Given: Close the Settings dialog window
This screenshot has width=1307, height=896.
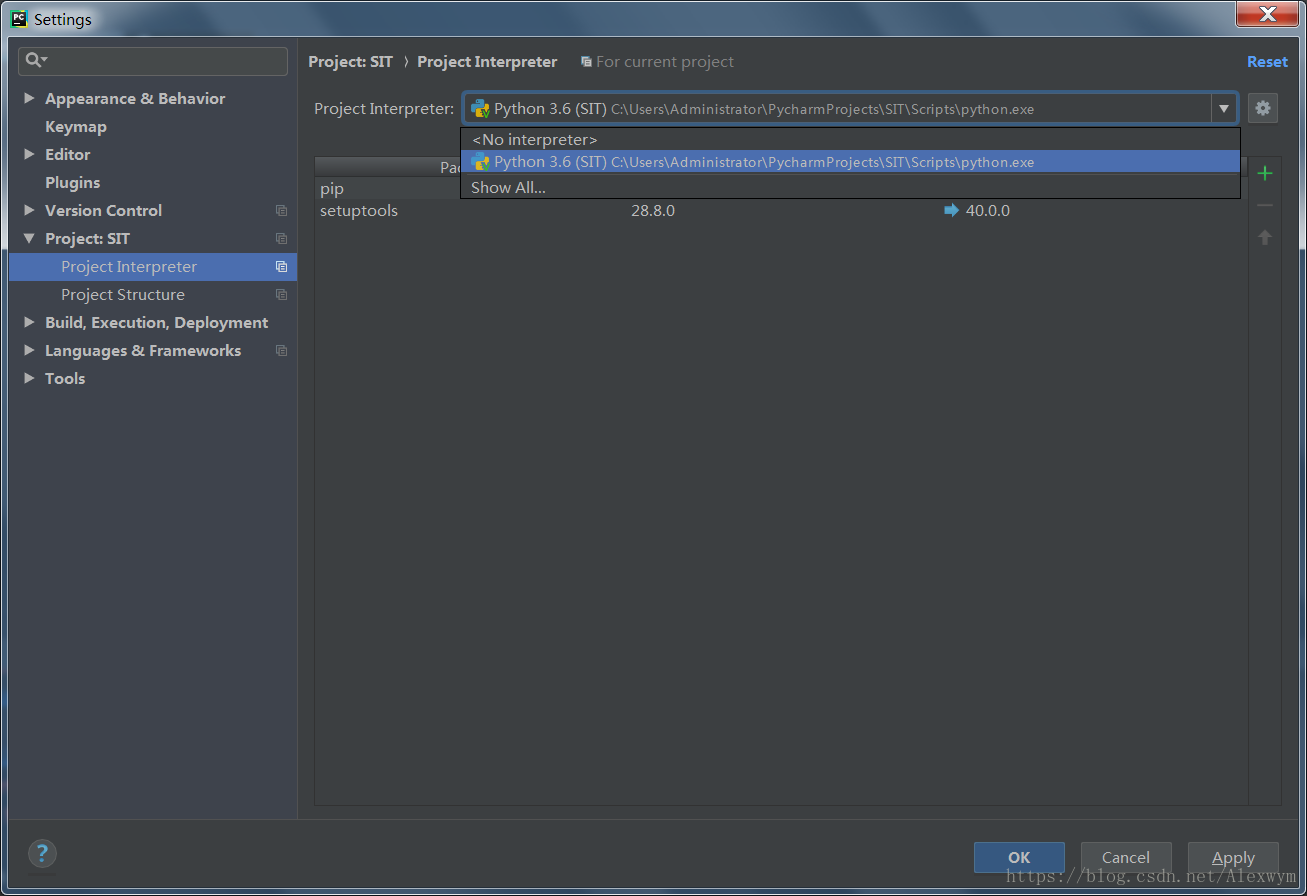Looking at the screenshot, I should coord(1267,14).
